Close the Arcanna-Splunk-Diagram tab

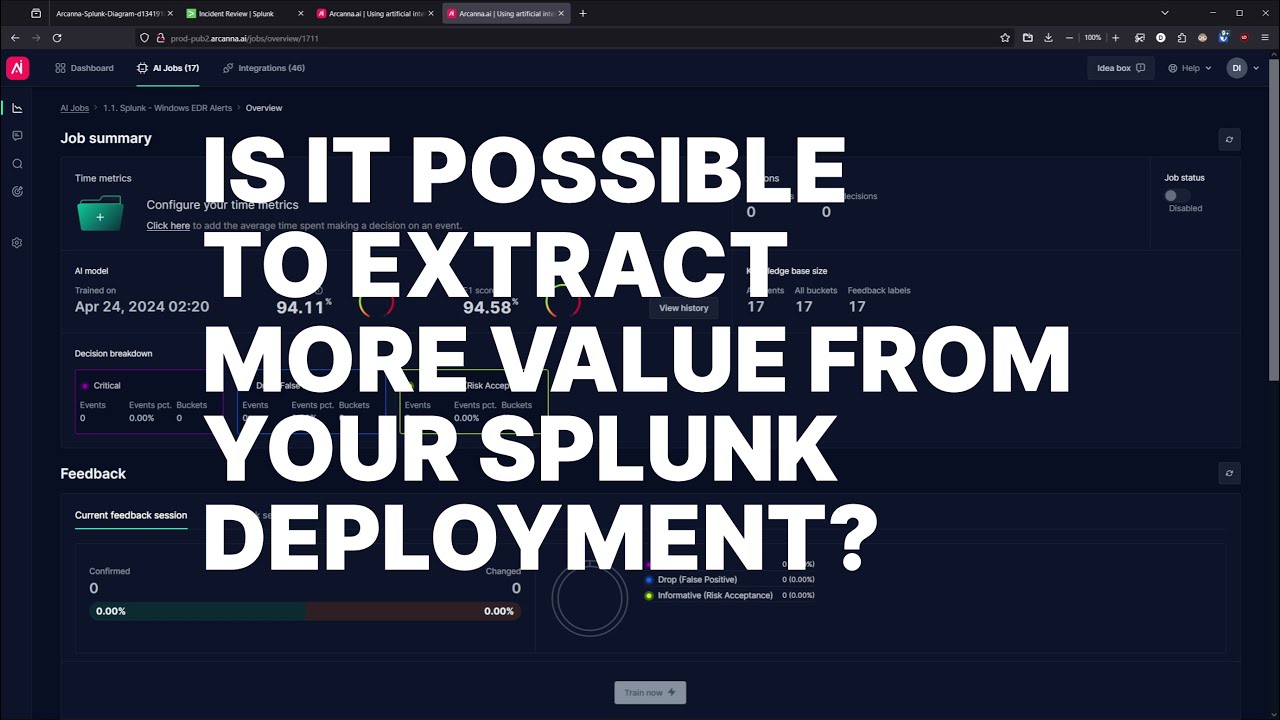point(172,13)
